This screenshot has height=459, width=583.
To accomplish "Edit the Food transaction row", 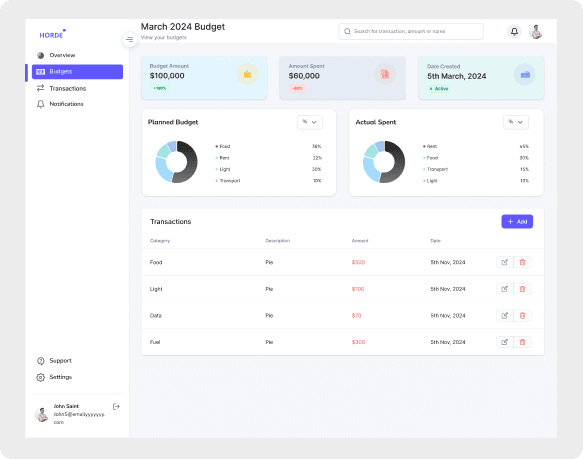I will [x=505, y=262].
